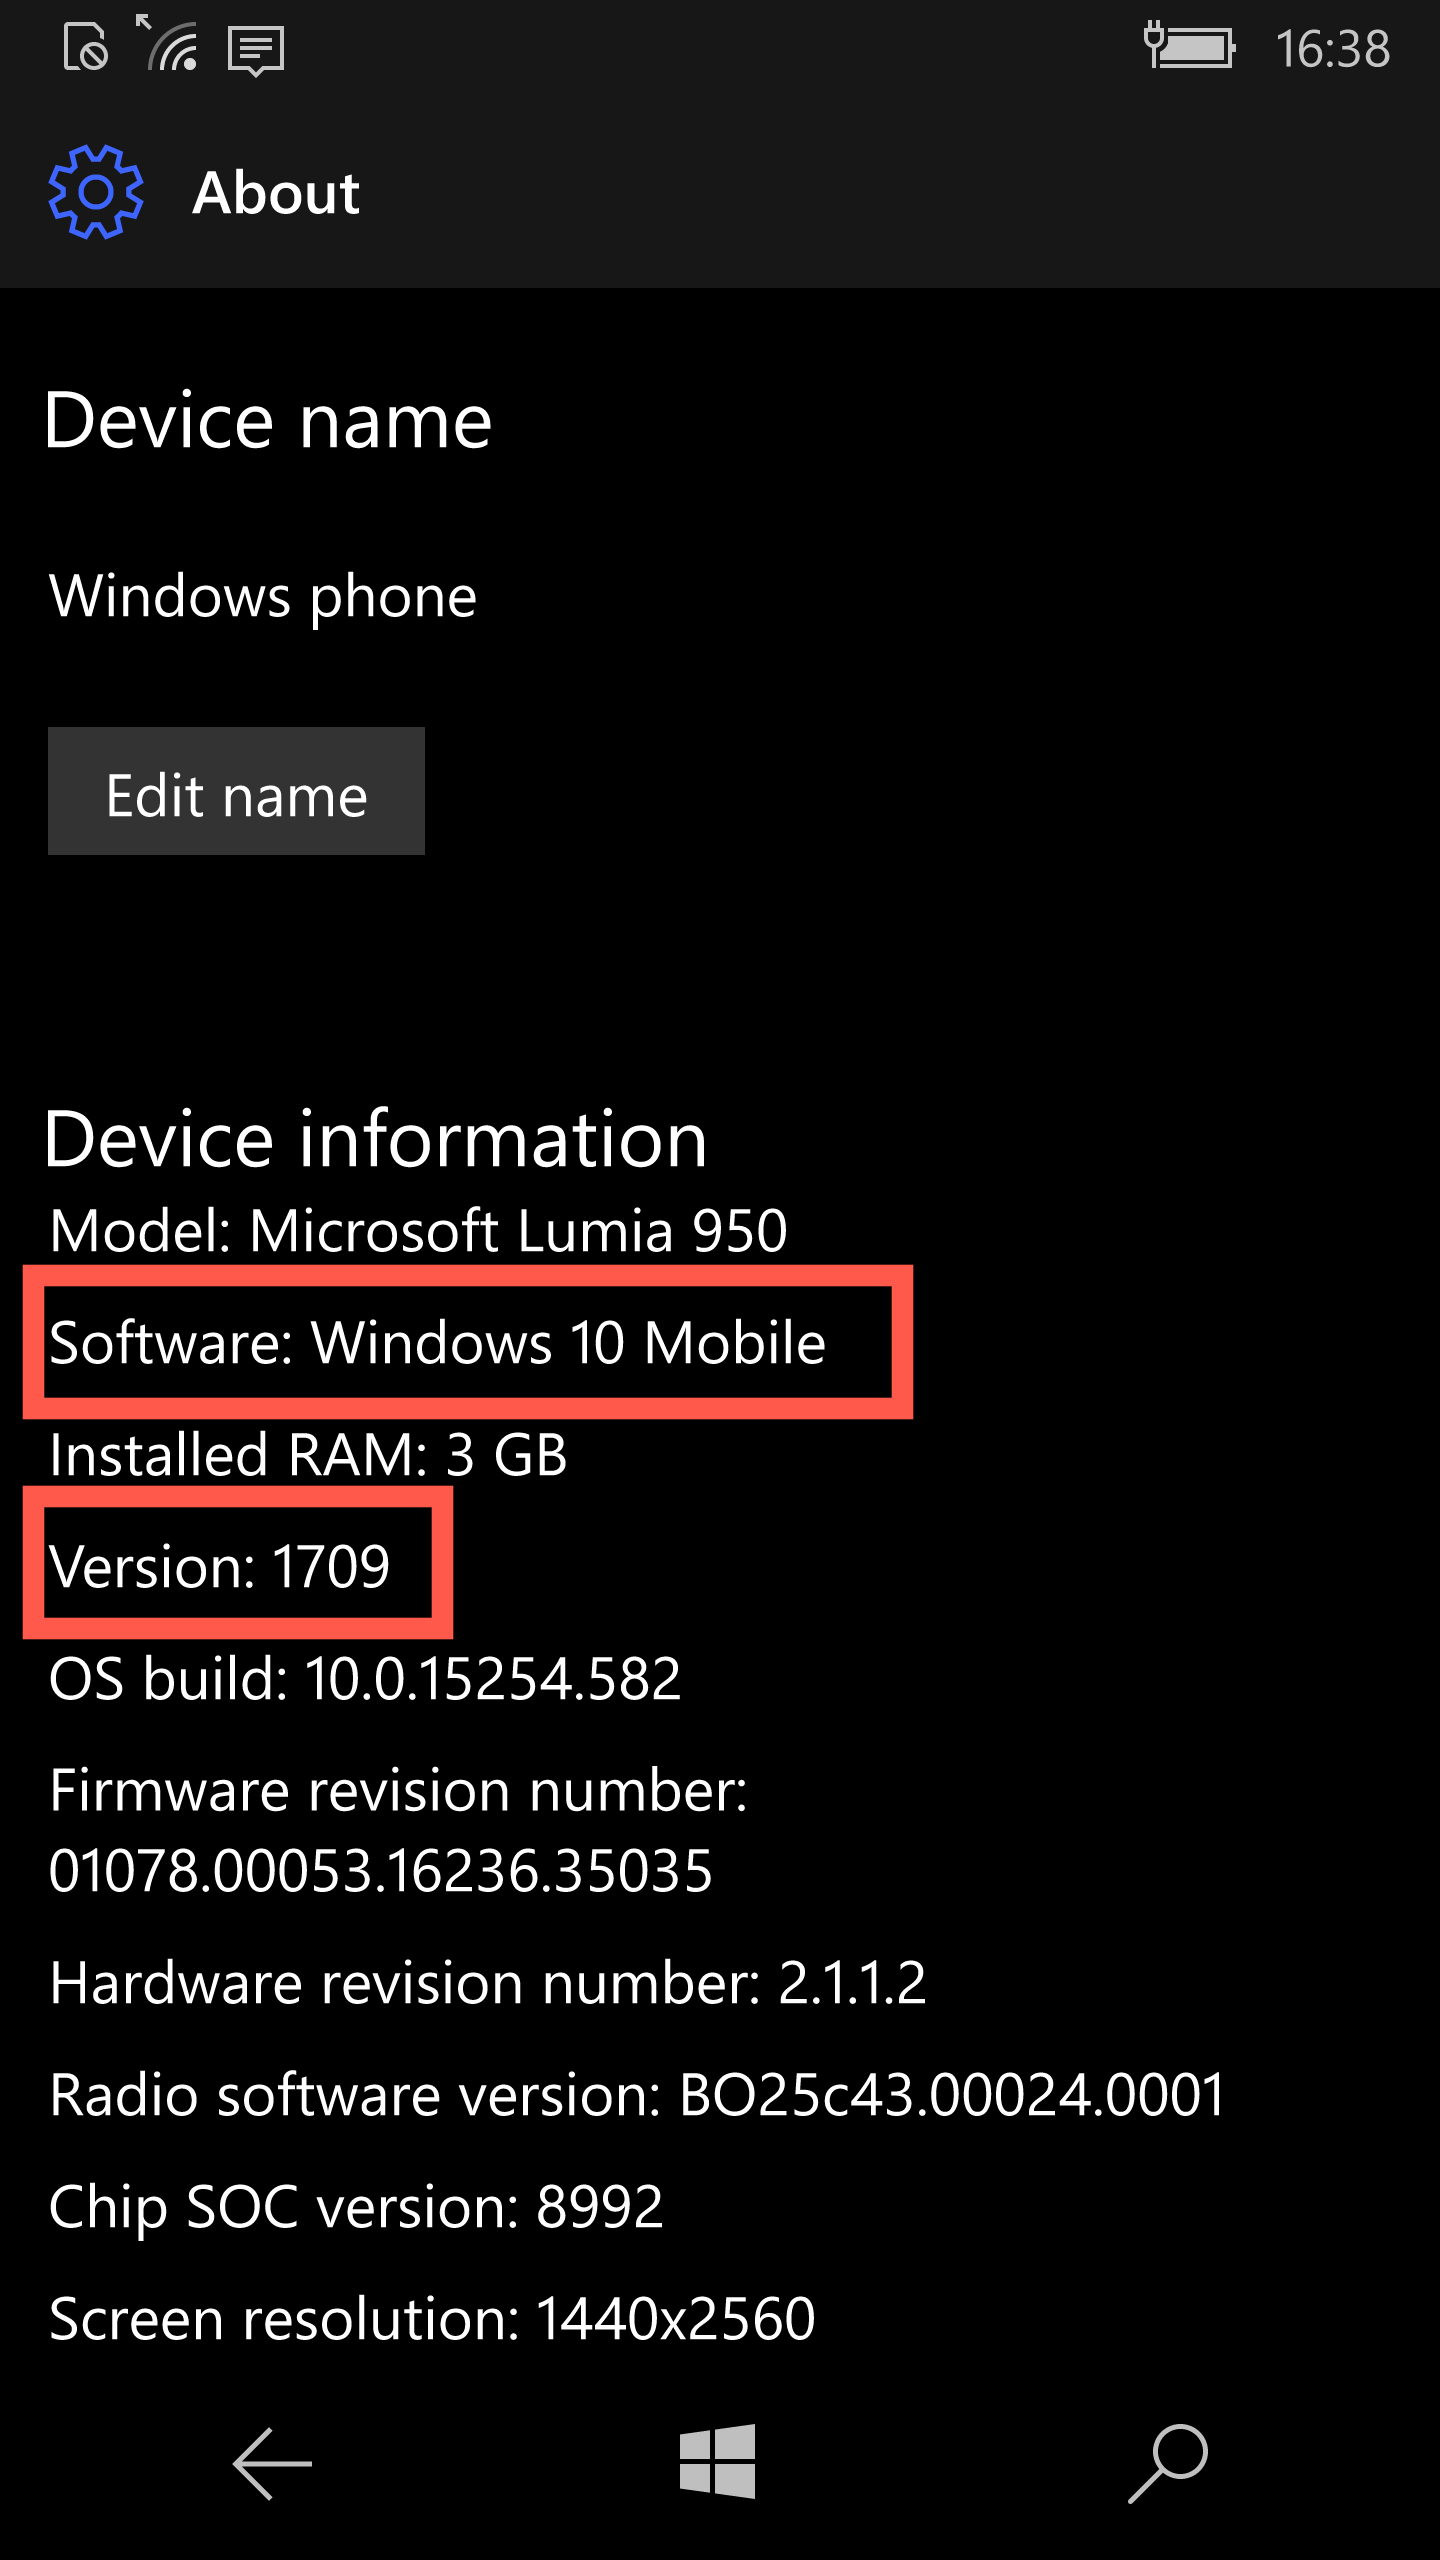Tap the Screen resolution 1440x2560 line

point(433,2318)
